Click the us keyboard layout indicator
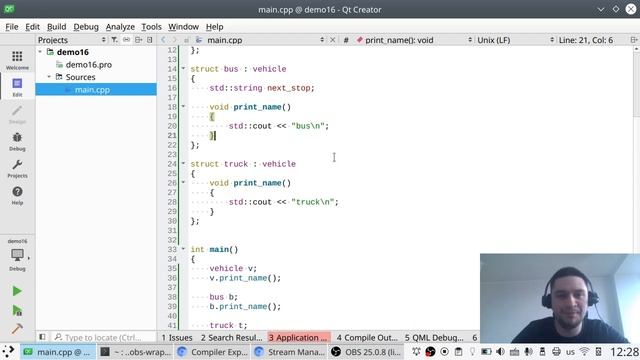This screenshot has height=360, width=640. point(570,352)
